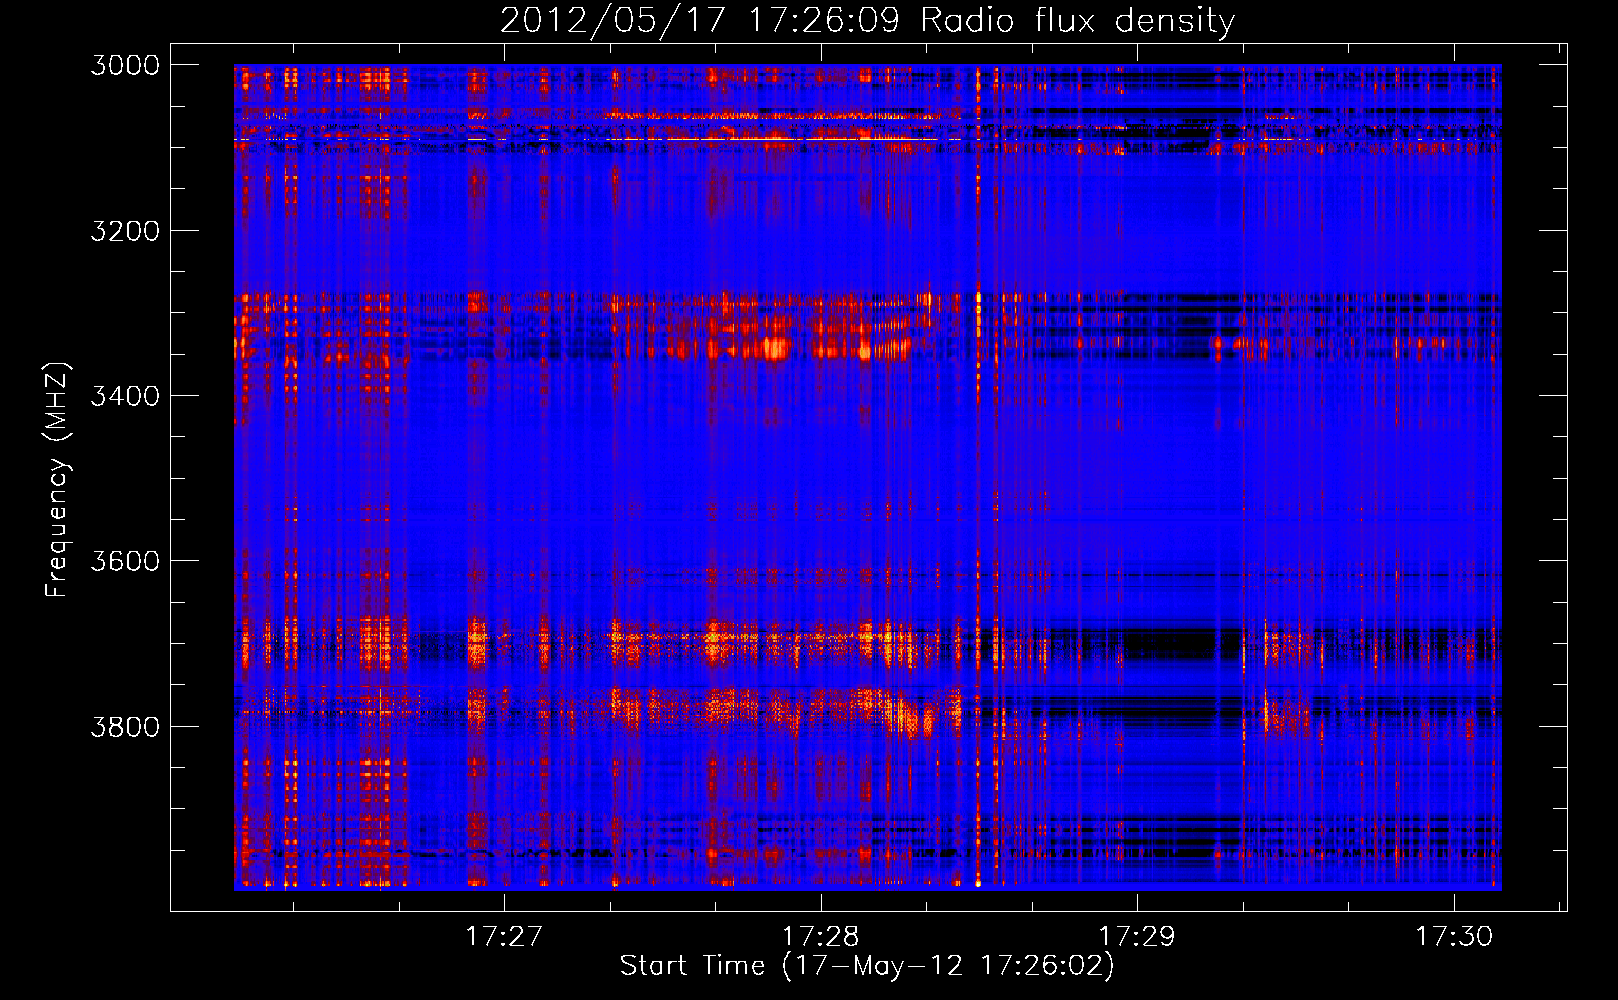Click the 'Start Time (17-May-12 17:26:02)' label

[867, 966]
